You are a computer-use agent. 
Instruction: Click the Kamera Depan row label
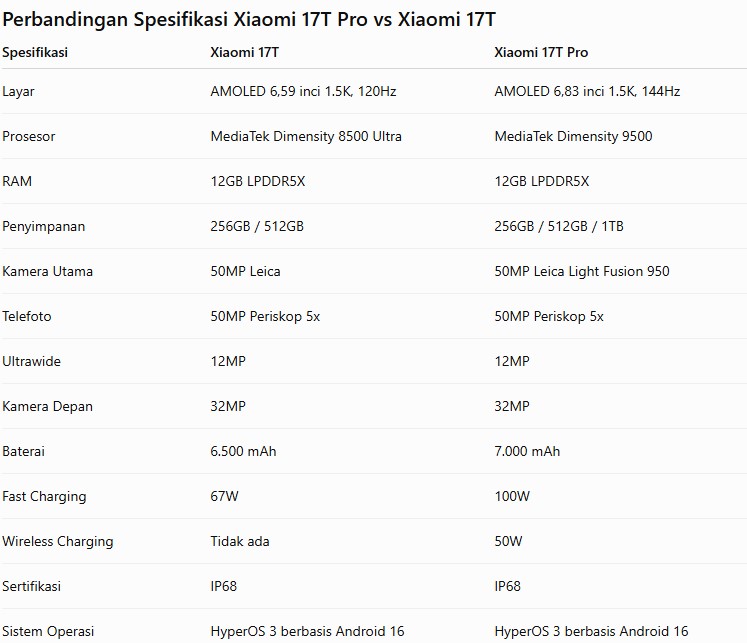(47, 406)
